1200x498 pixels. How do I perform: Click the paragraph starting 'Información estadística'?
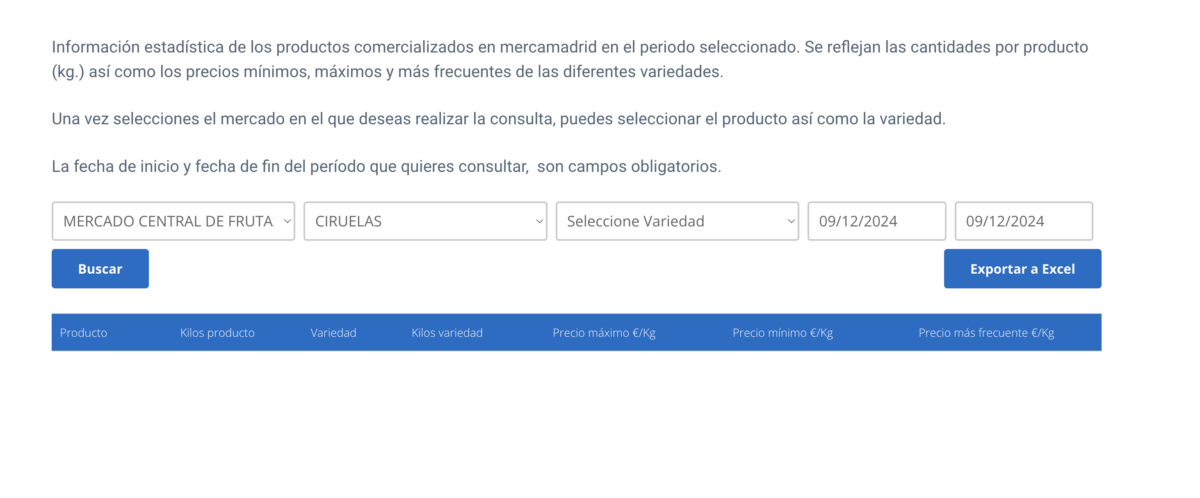click(570, 60)
